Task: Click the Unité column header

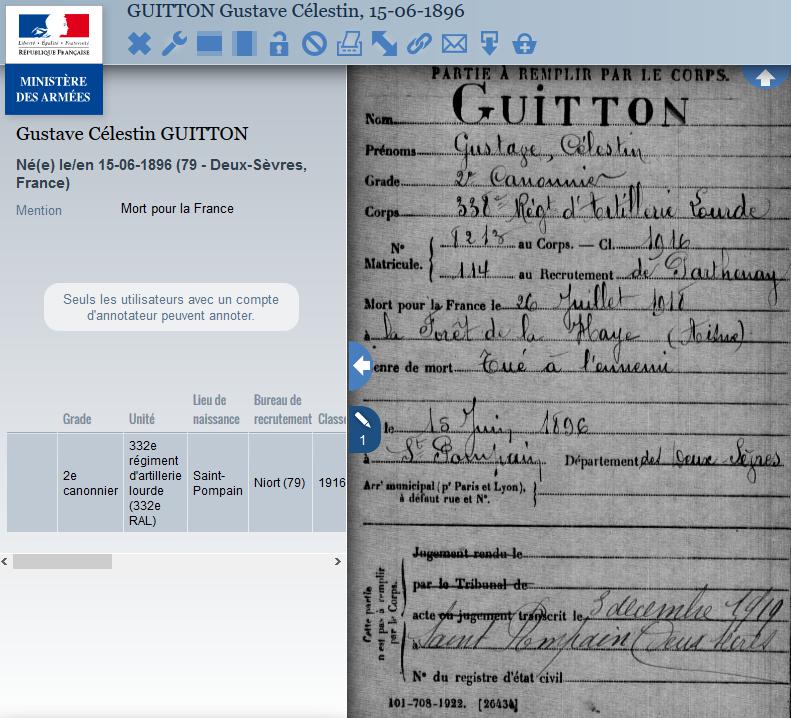Action: 142,419
